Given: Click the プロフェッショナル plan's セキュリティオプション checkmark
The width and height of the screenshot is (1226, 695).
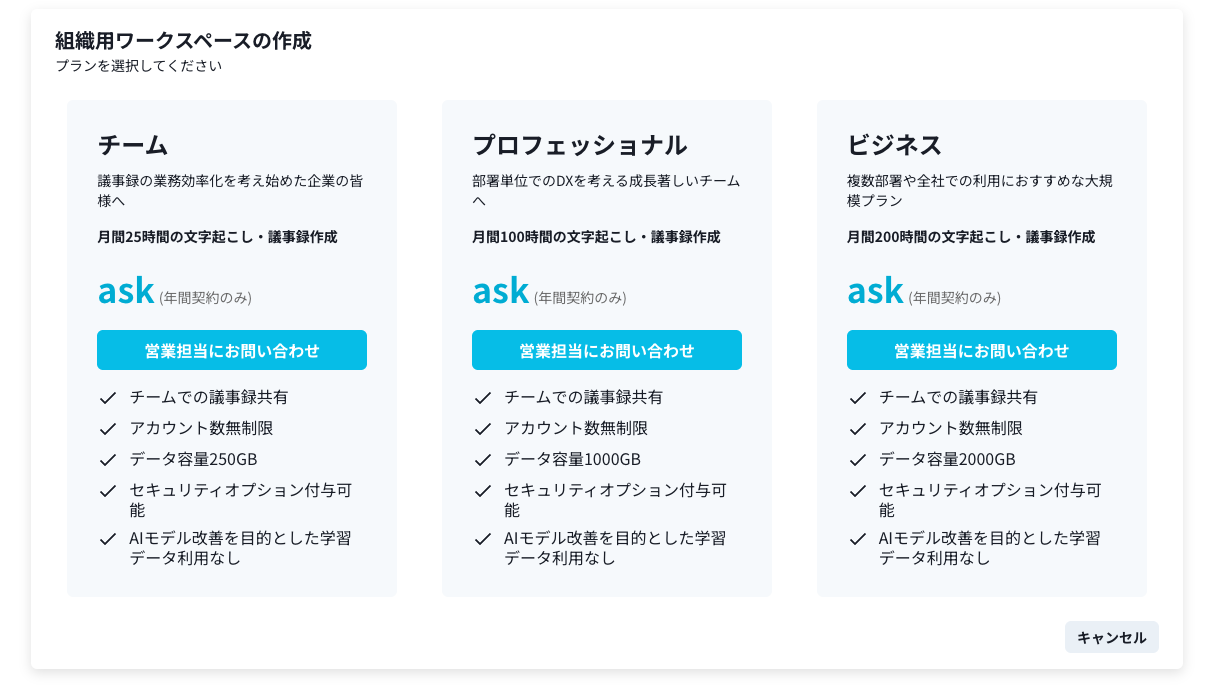Looking at the screenshot, I should (x=483, y=491).
